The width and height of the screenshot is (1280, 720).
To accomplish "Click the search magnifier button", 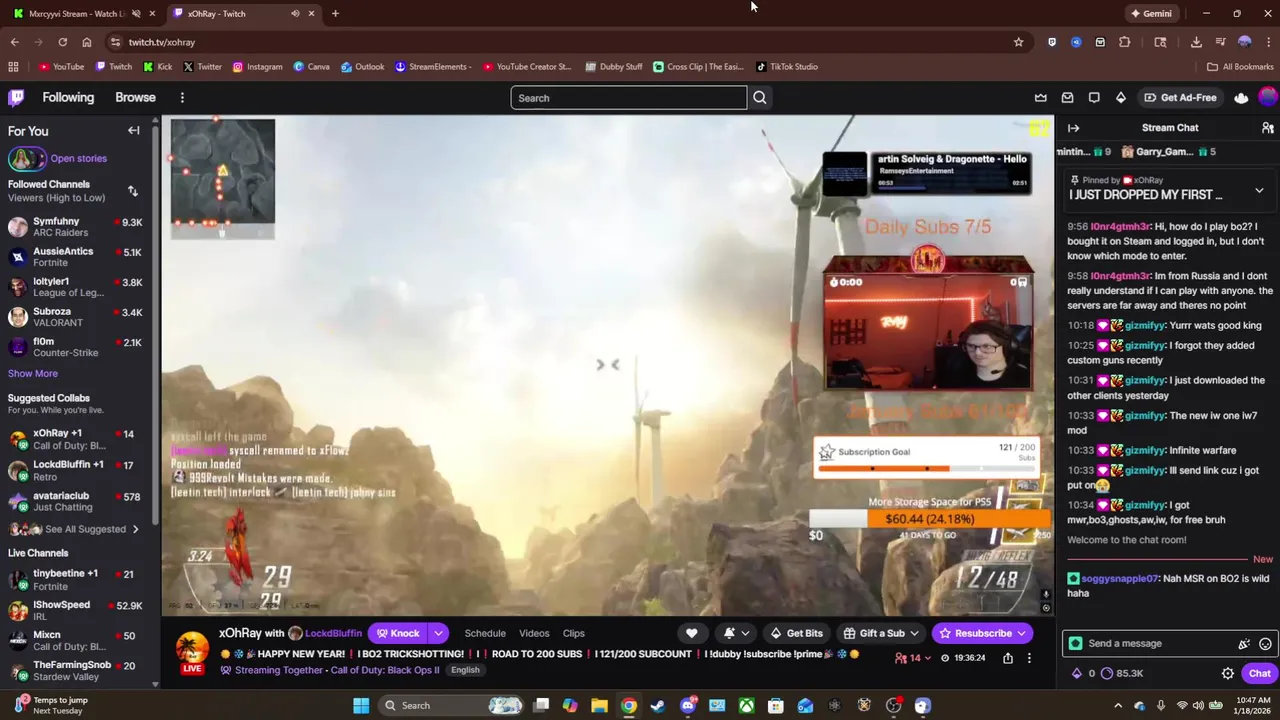I will tap(760, 98).
